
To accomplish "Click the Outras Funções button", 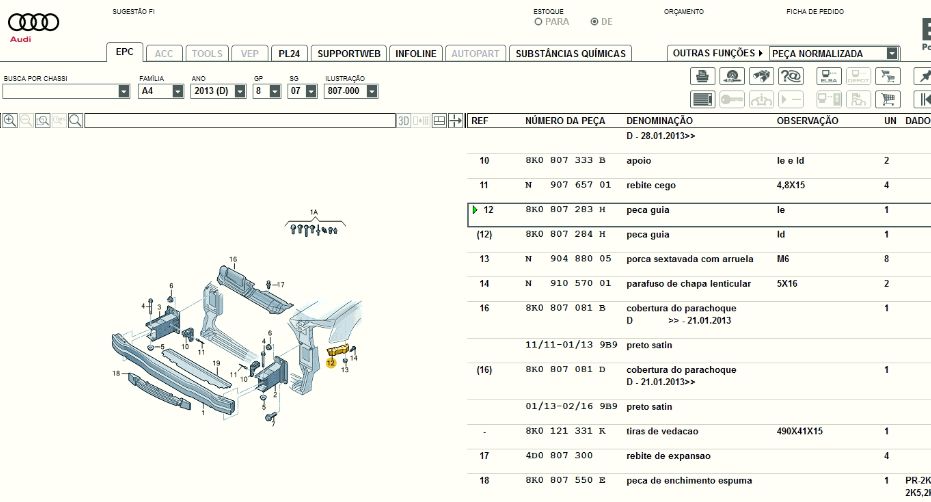I will (716, 53).
